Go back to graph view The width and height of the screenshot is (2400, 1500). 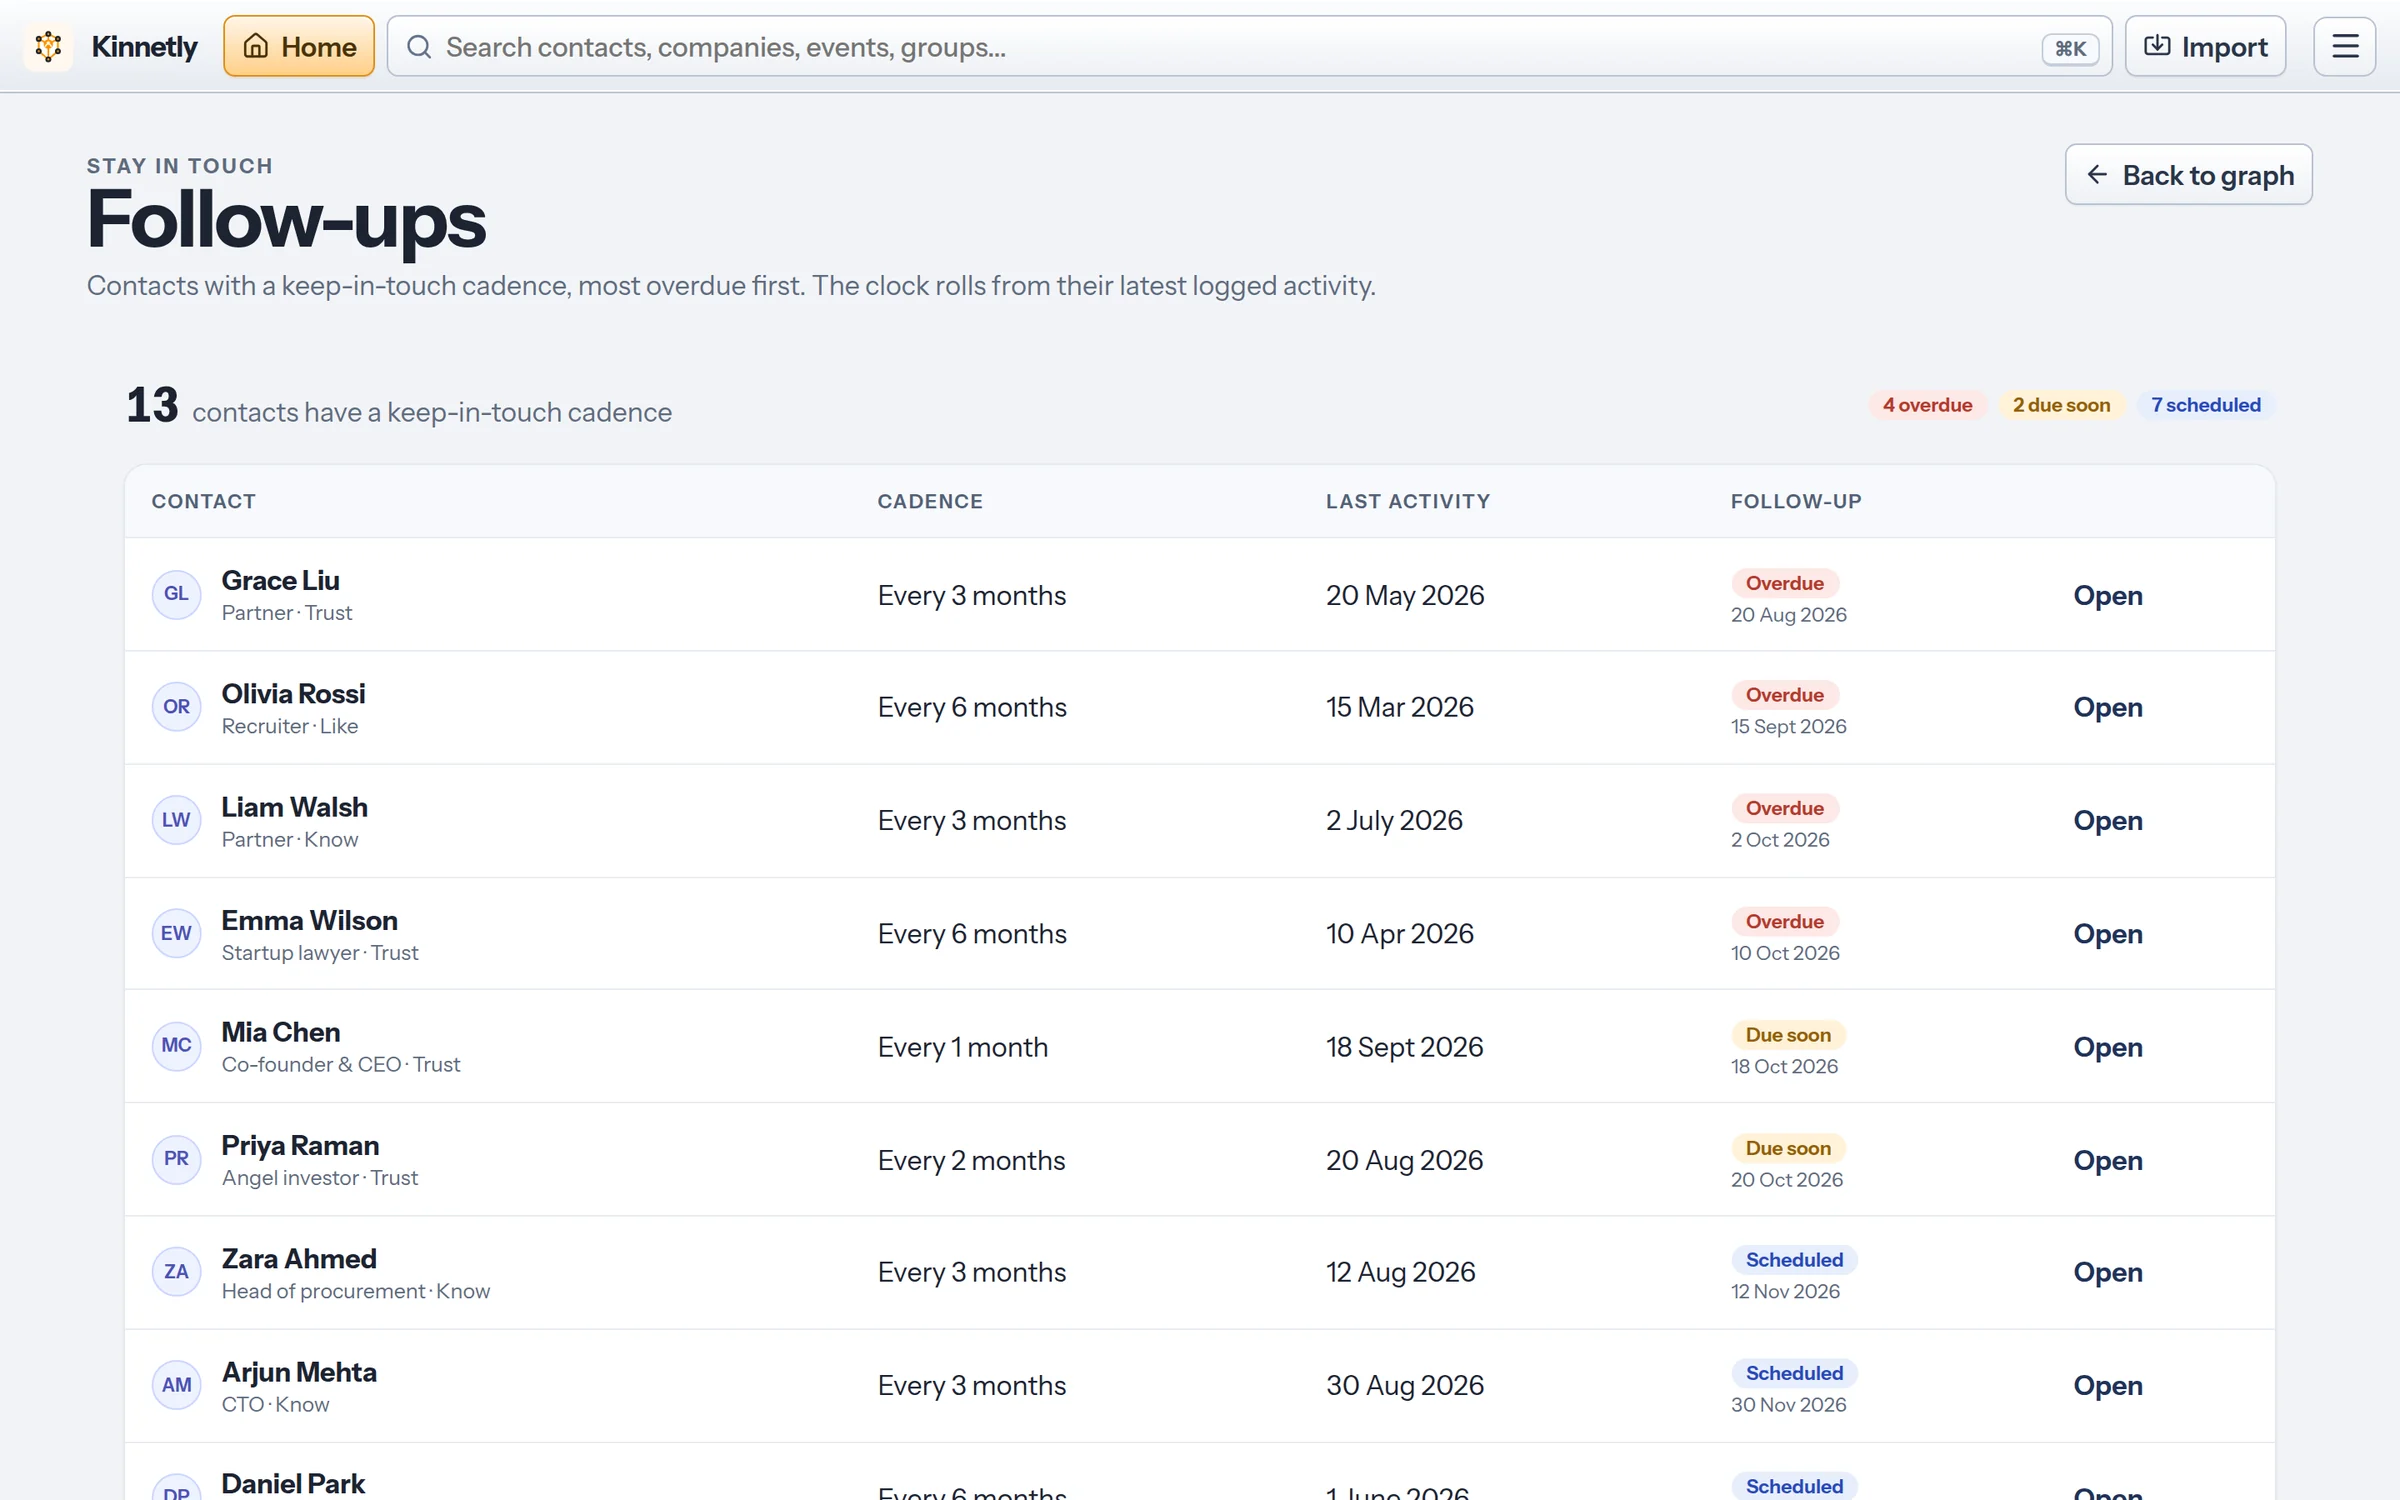tap(2189, 175)
